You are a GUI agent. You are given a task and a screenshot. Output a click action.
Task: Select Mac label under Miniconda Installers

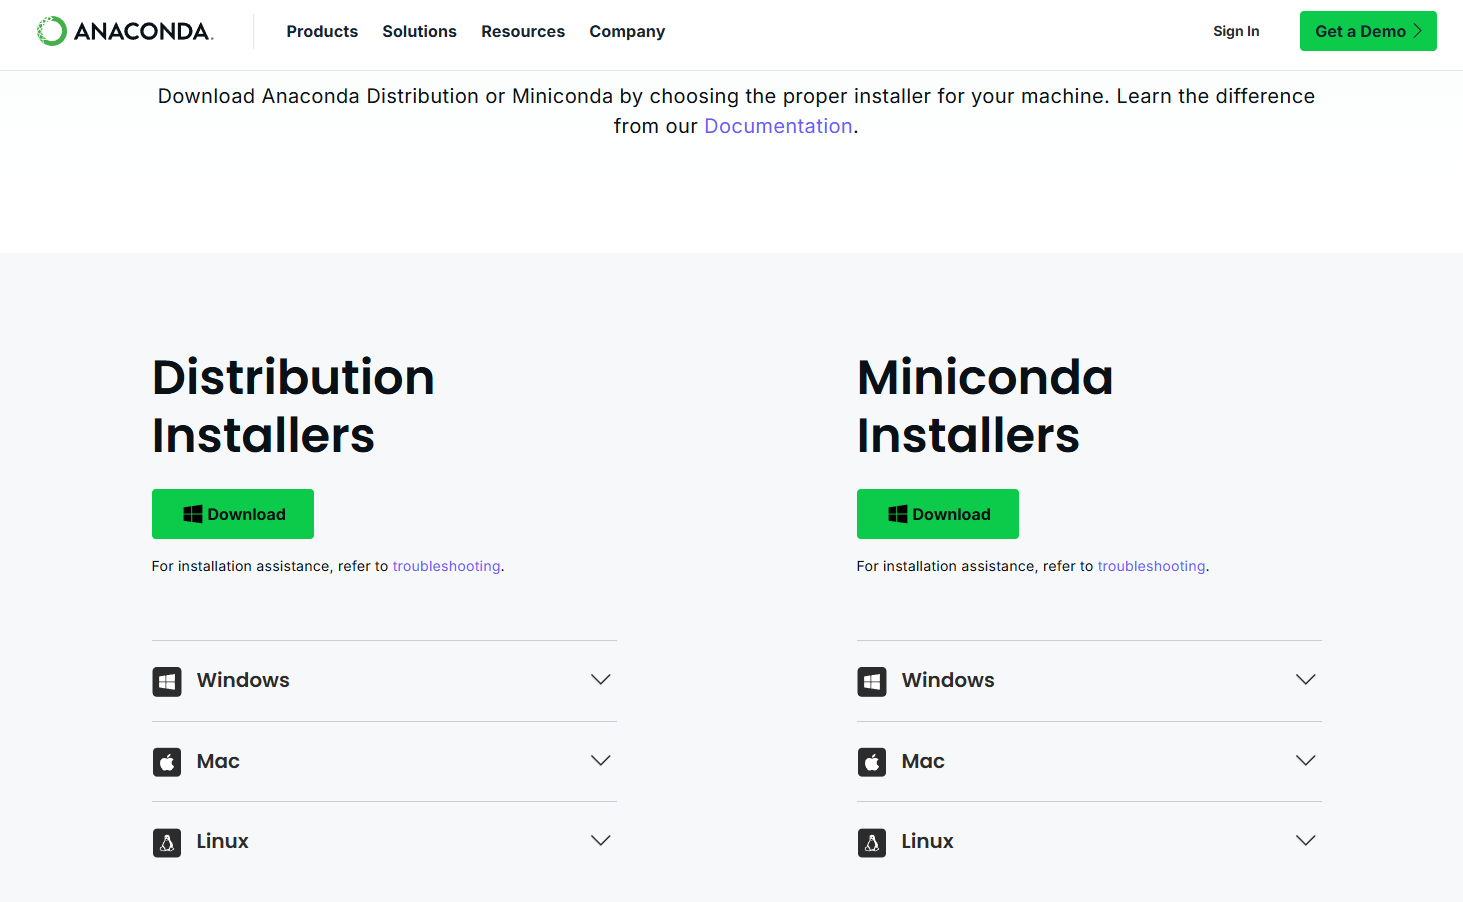coord(923,761)
